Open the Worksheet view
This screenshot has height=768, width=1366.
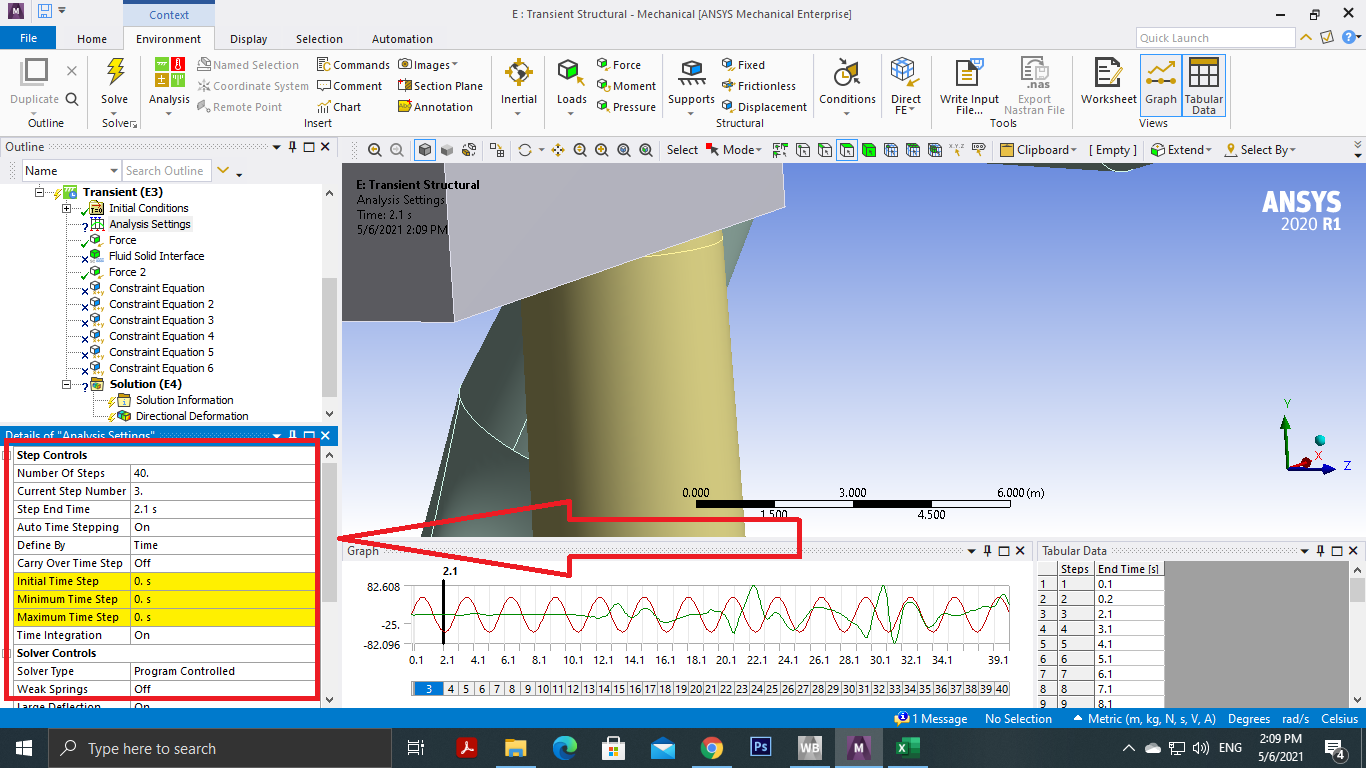(x=1108, y=82)
